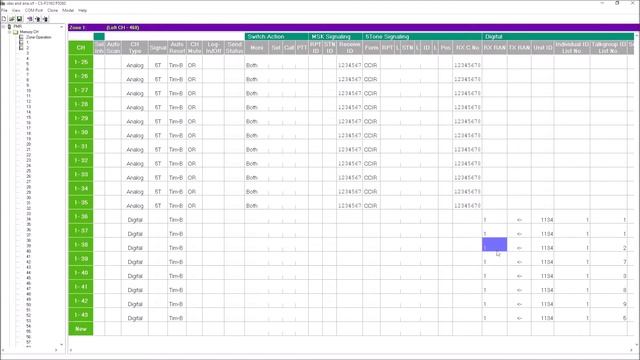Open the File menu

tap(4, 10)
